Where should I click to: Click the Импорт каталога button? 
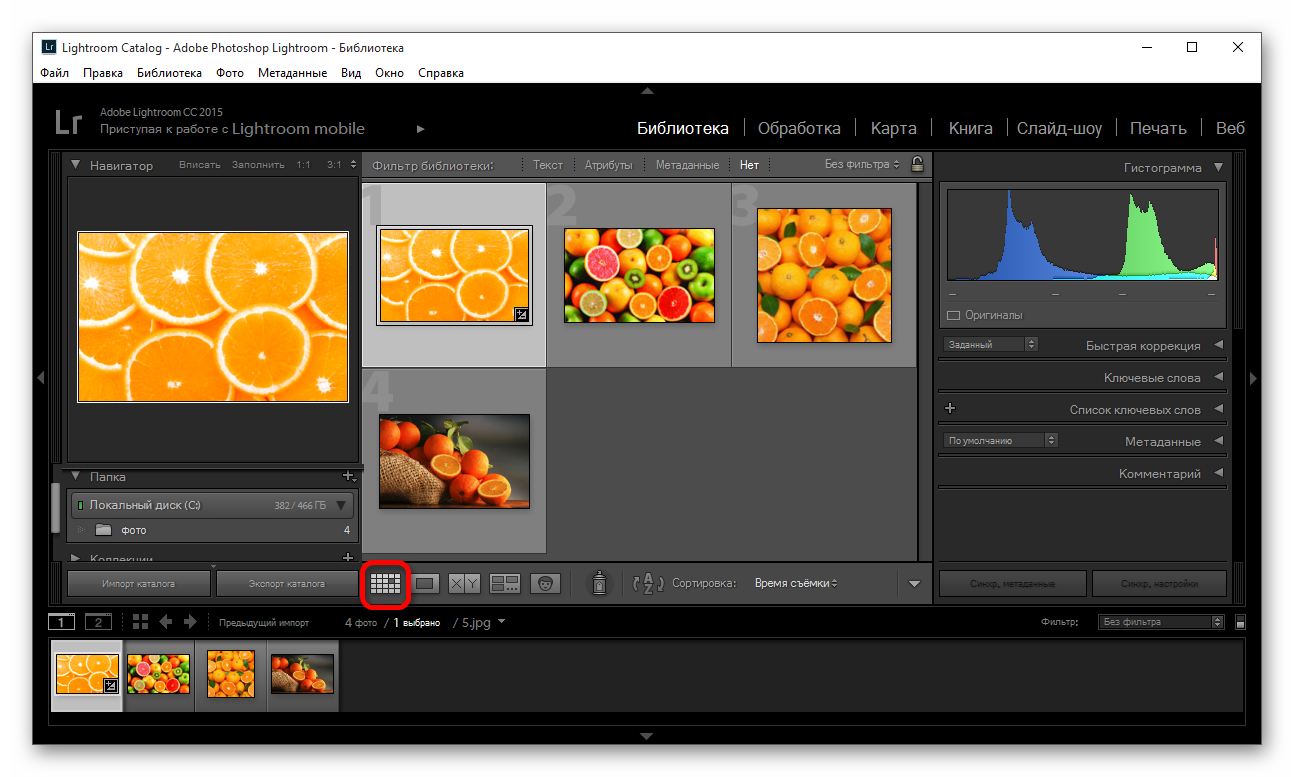click(139, 583)
